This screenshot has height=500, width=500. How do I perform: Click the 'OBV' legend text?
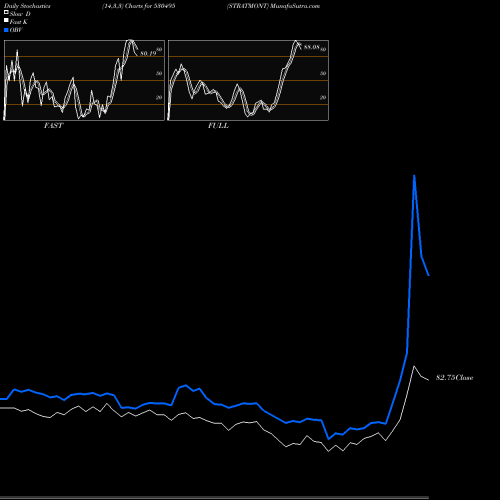tap(16, 30)
